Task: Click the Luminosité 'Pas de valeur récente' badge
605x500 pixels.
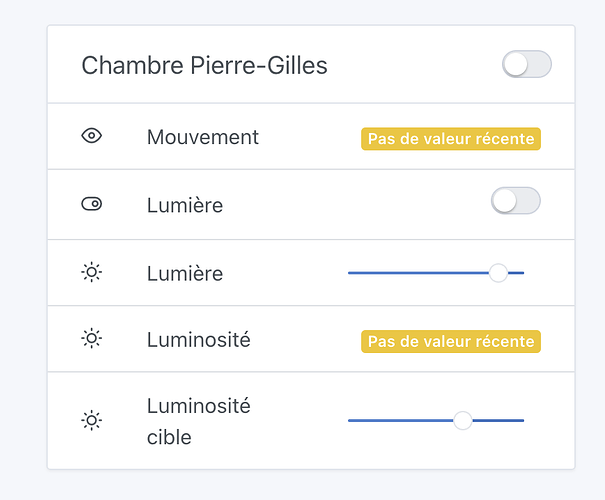Action: click(x=450, y=342)
